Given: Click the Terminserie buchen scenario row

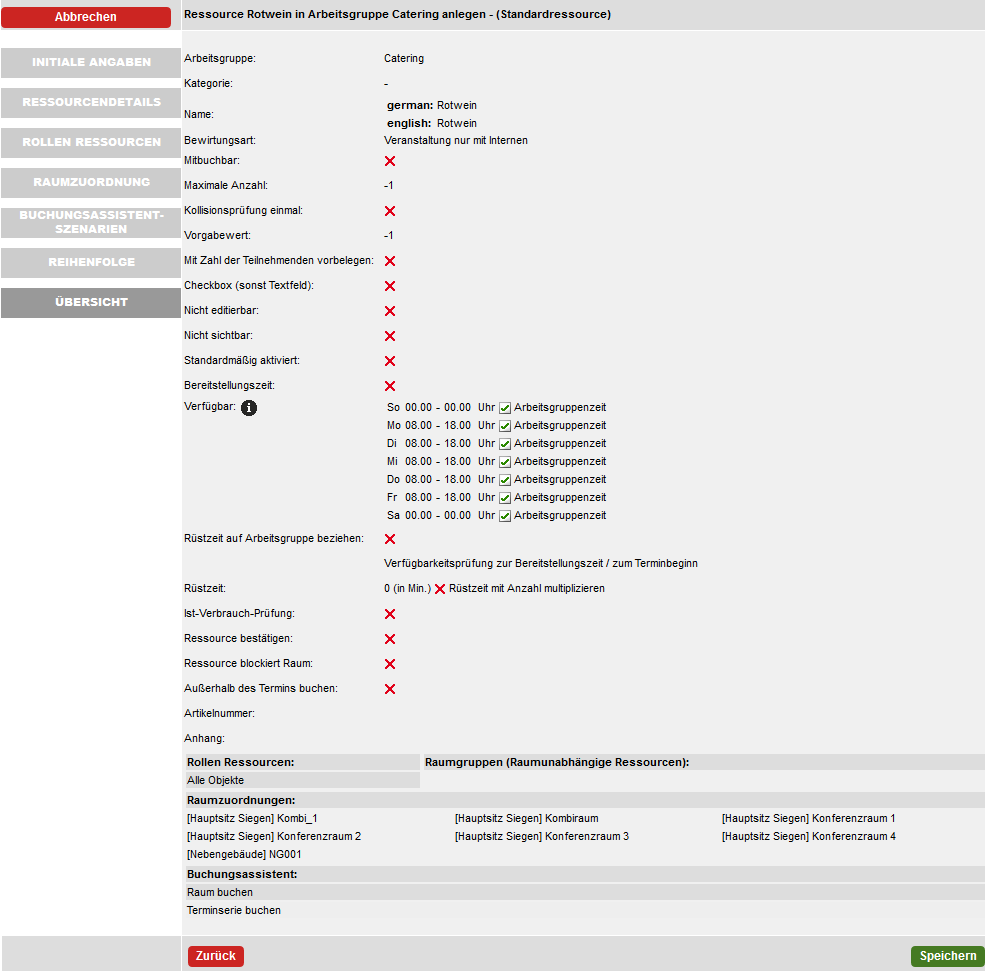Looking at the screenshot, I should [584, 911].
